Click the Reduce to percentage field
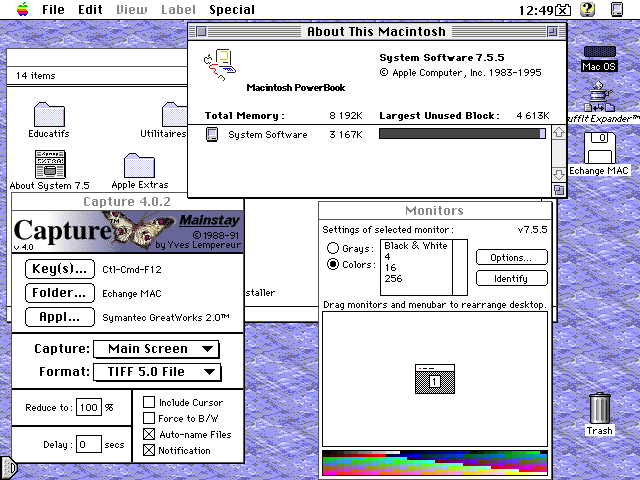 pyautogui.click(x=89, y=407)
